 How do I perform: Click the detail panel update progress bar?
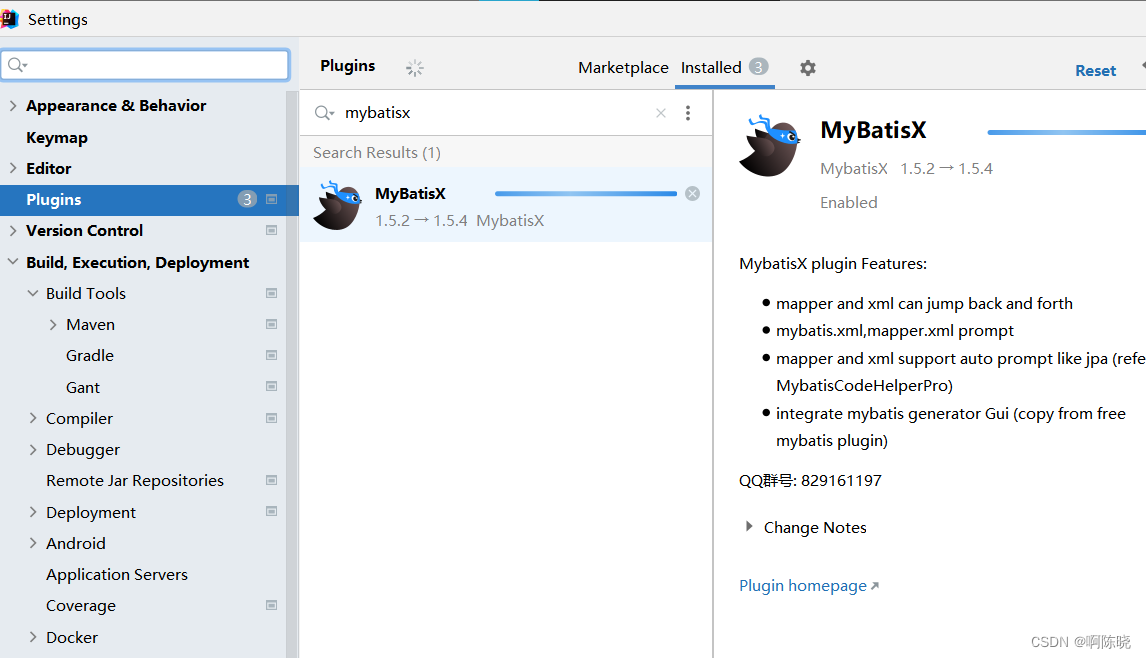(1066, 132)
